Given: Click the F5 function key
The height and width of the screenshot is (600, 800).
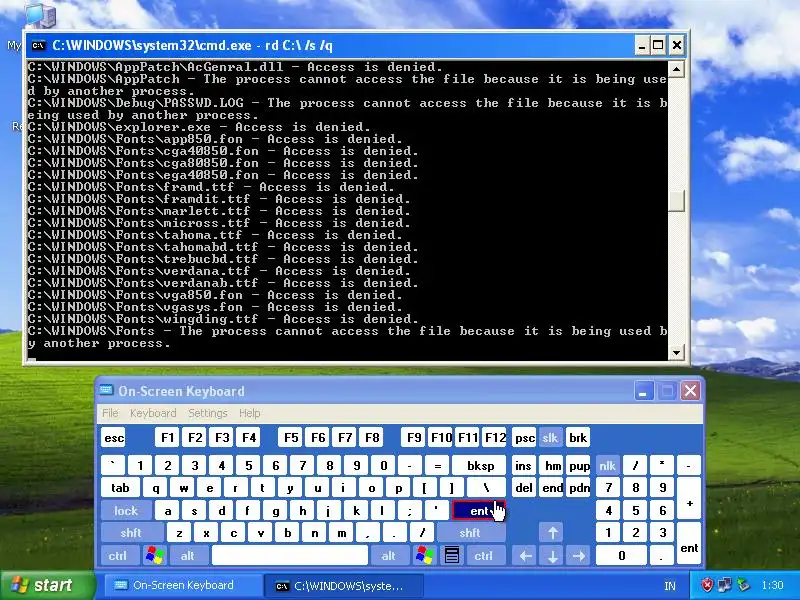Looking at the screenshot, I should point(291,438).
